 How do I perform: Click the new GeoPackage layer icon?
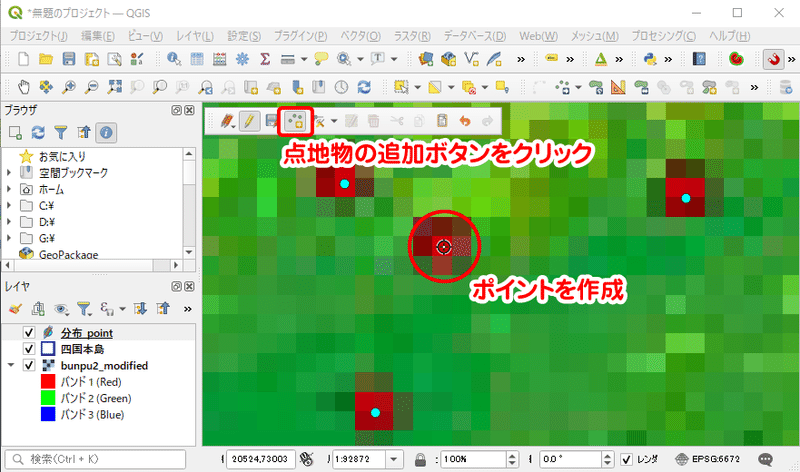[x=448, y=59]
